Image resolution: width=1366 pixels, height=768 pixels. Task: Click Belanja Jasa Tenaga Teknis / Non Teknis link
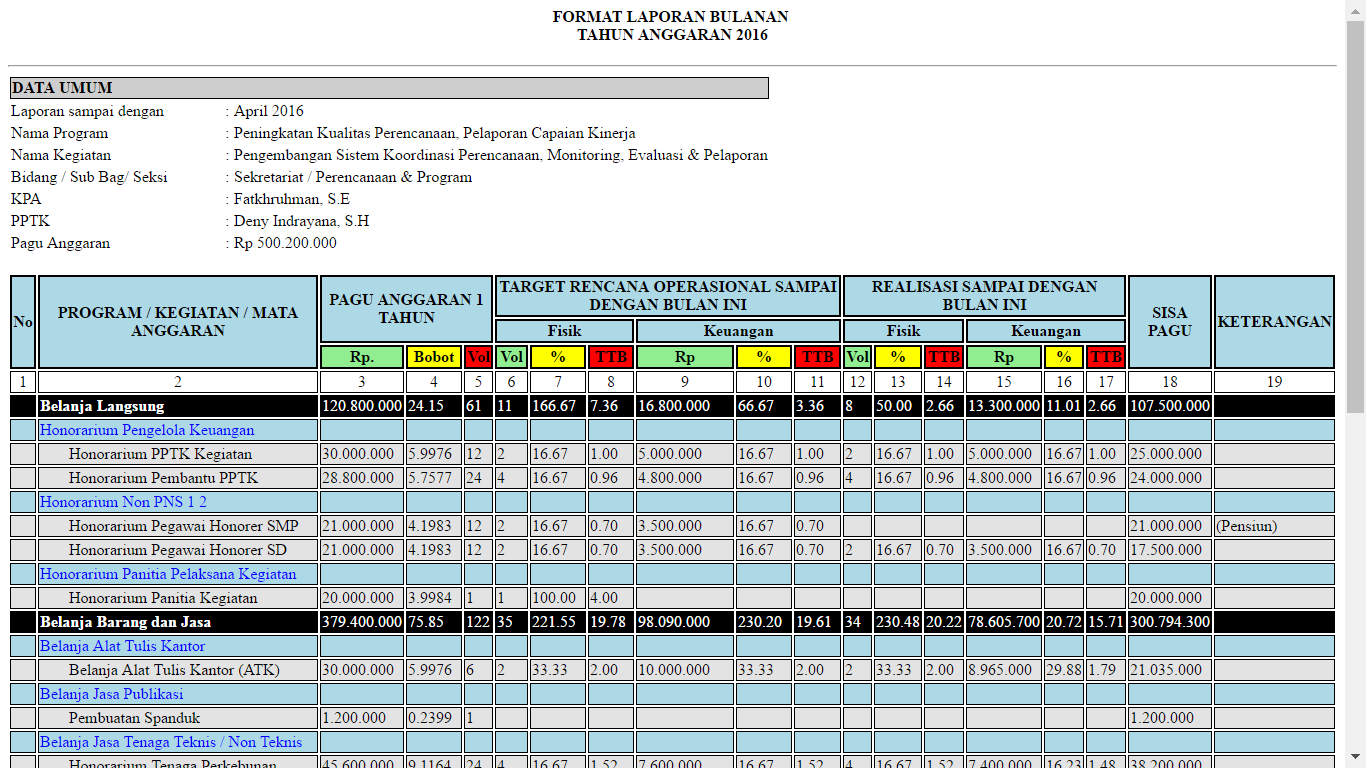tap(171, 742)
